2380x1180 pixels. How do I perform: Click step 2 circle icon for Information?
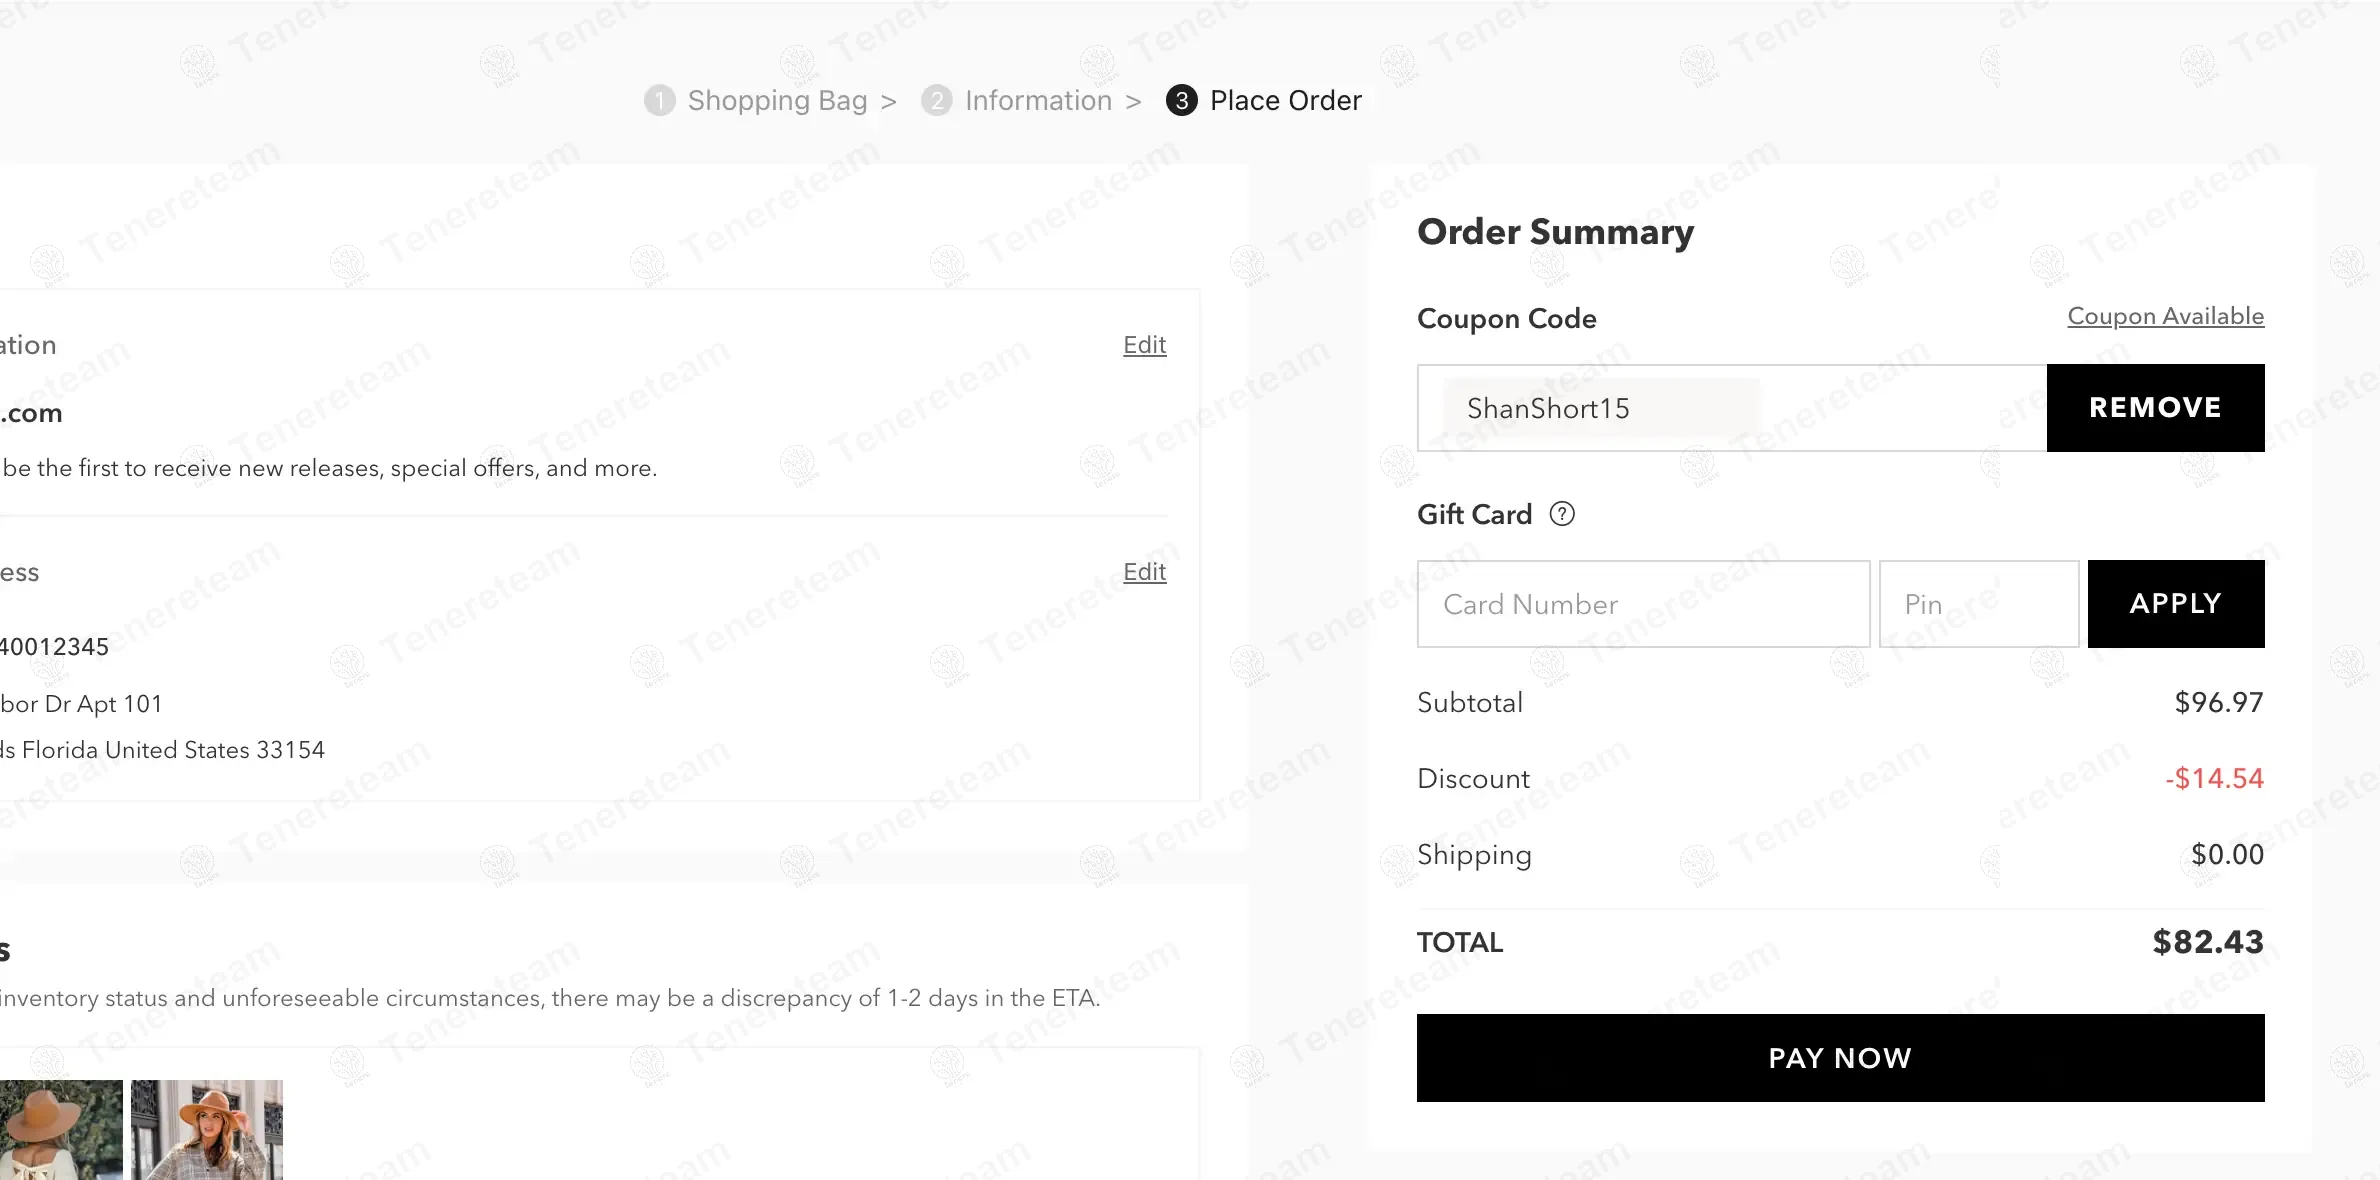[936, 101]
